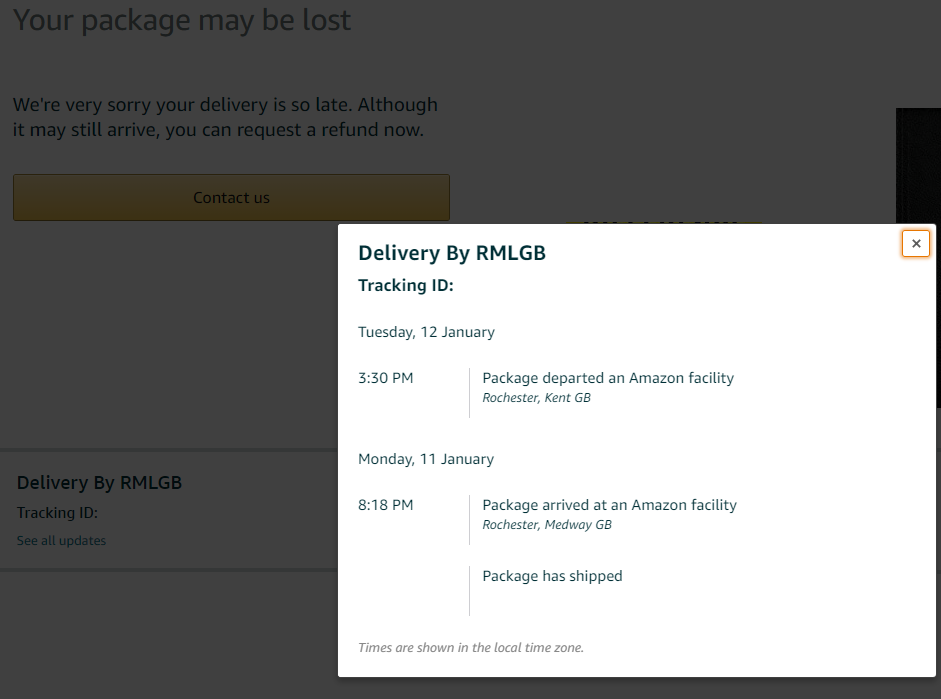Close the tracking details popup
Image resolution: width=941 pixels, height=699 pixels.
(x=915, y=244)
